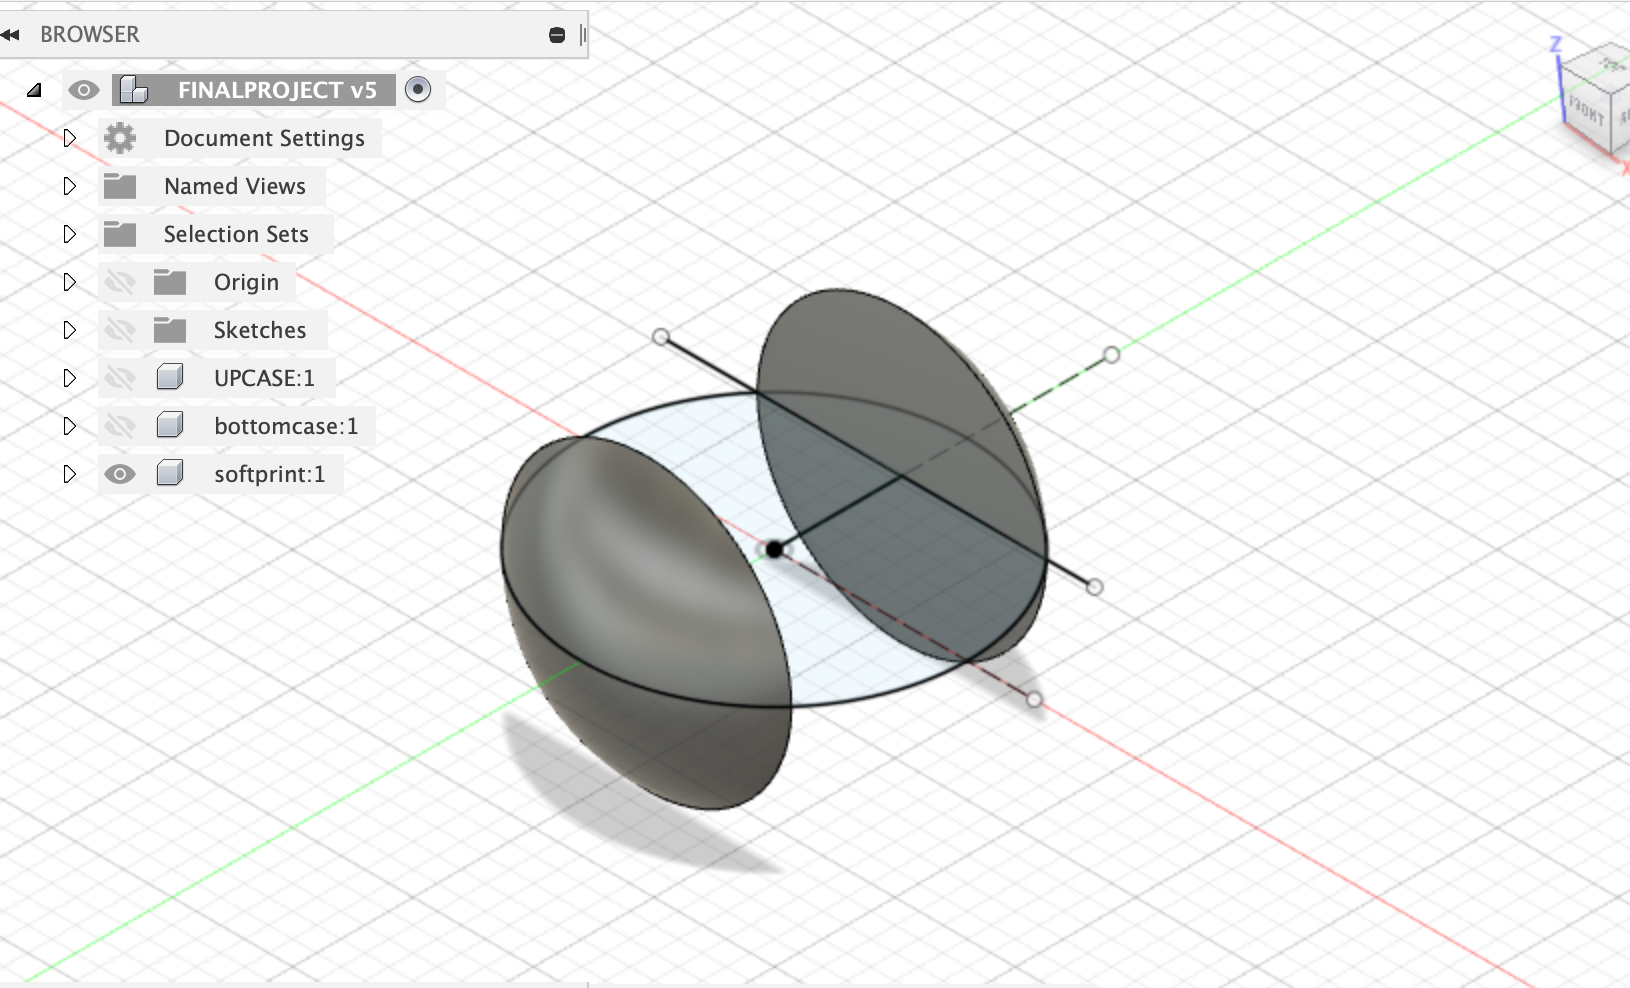1630x988 pixels.
Task: Select UPCASE:1 label
Action: coord(264,378)
